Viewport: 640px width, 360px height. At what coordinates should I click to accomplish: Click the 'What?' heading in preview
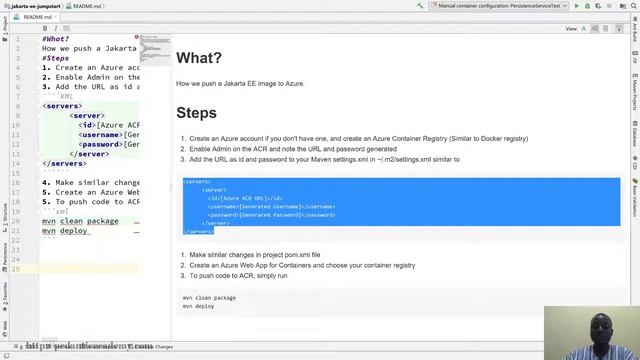coord(199,58)
